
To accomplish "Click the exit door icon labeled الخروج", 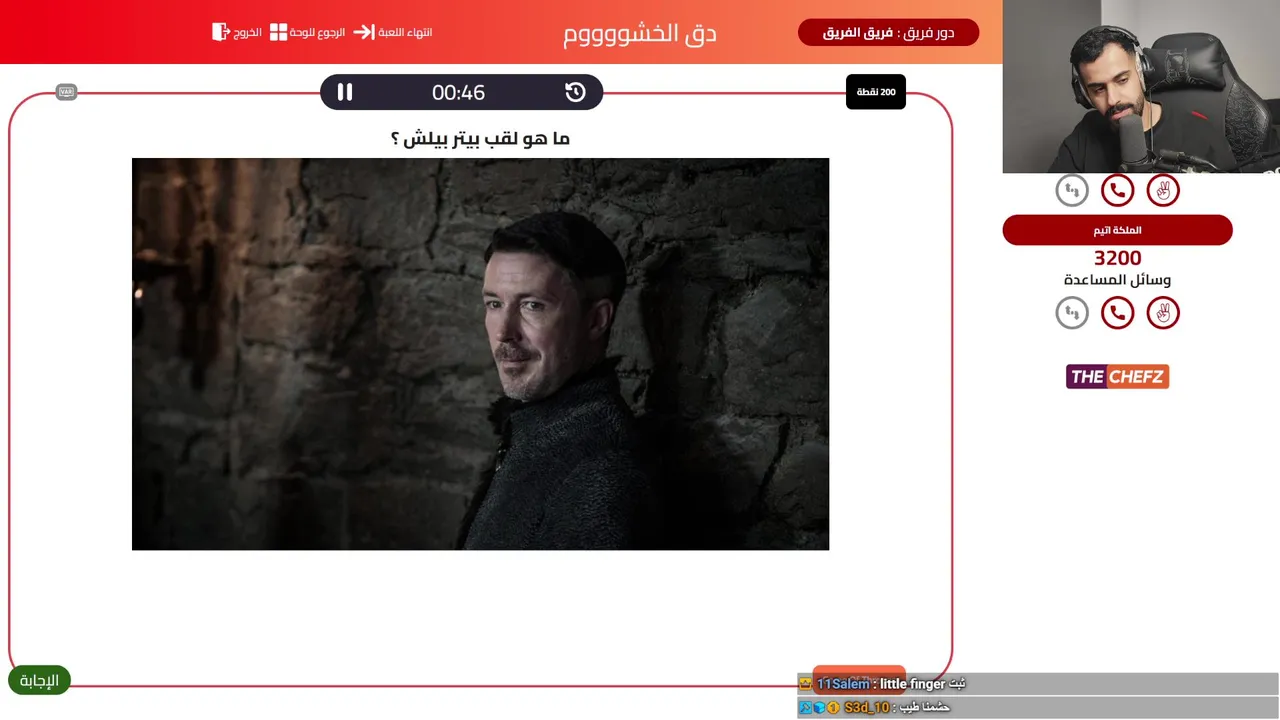I will (221, 32).
